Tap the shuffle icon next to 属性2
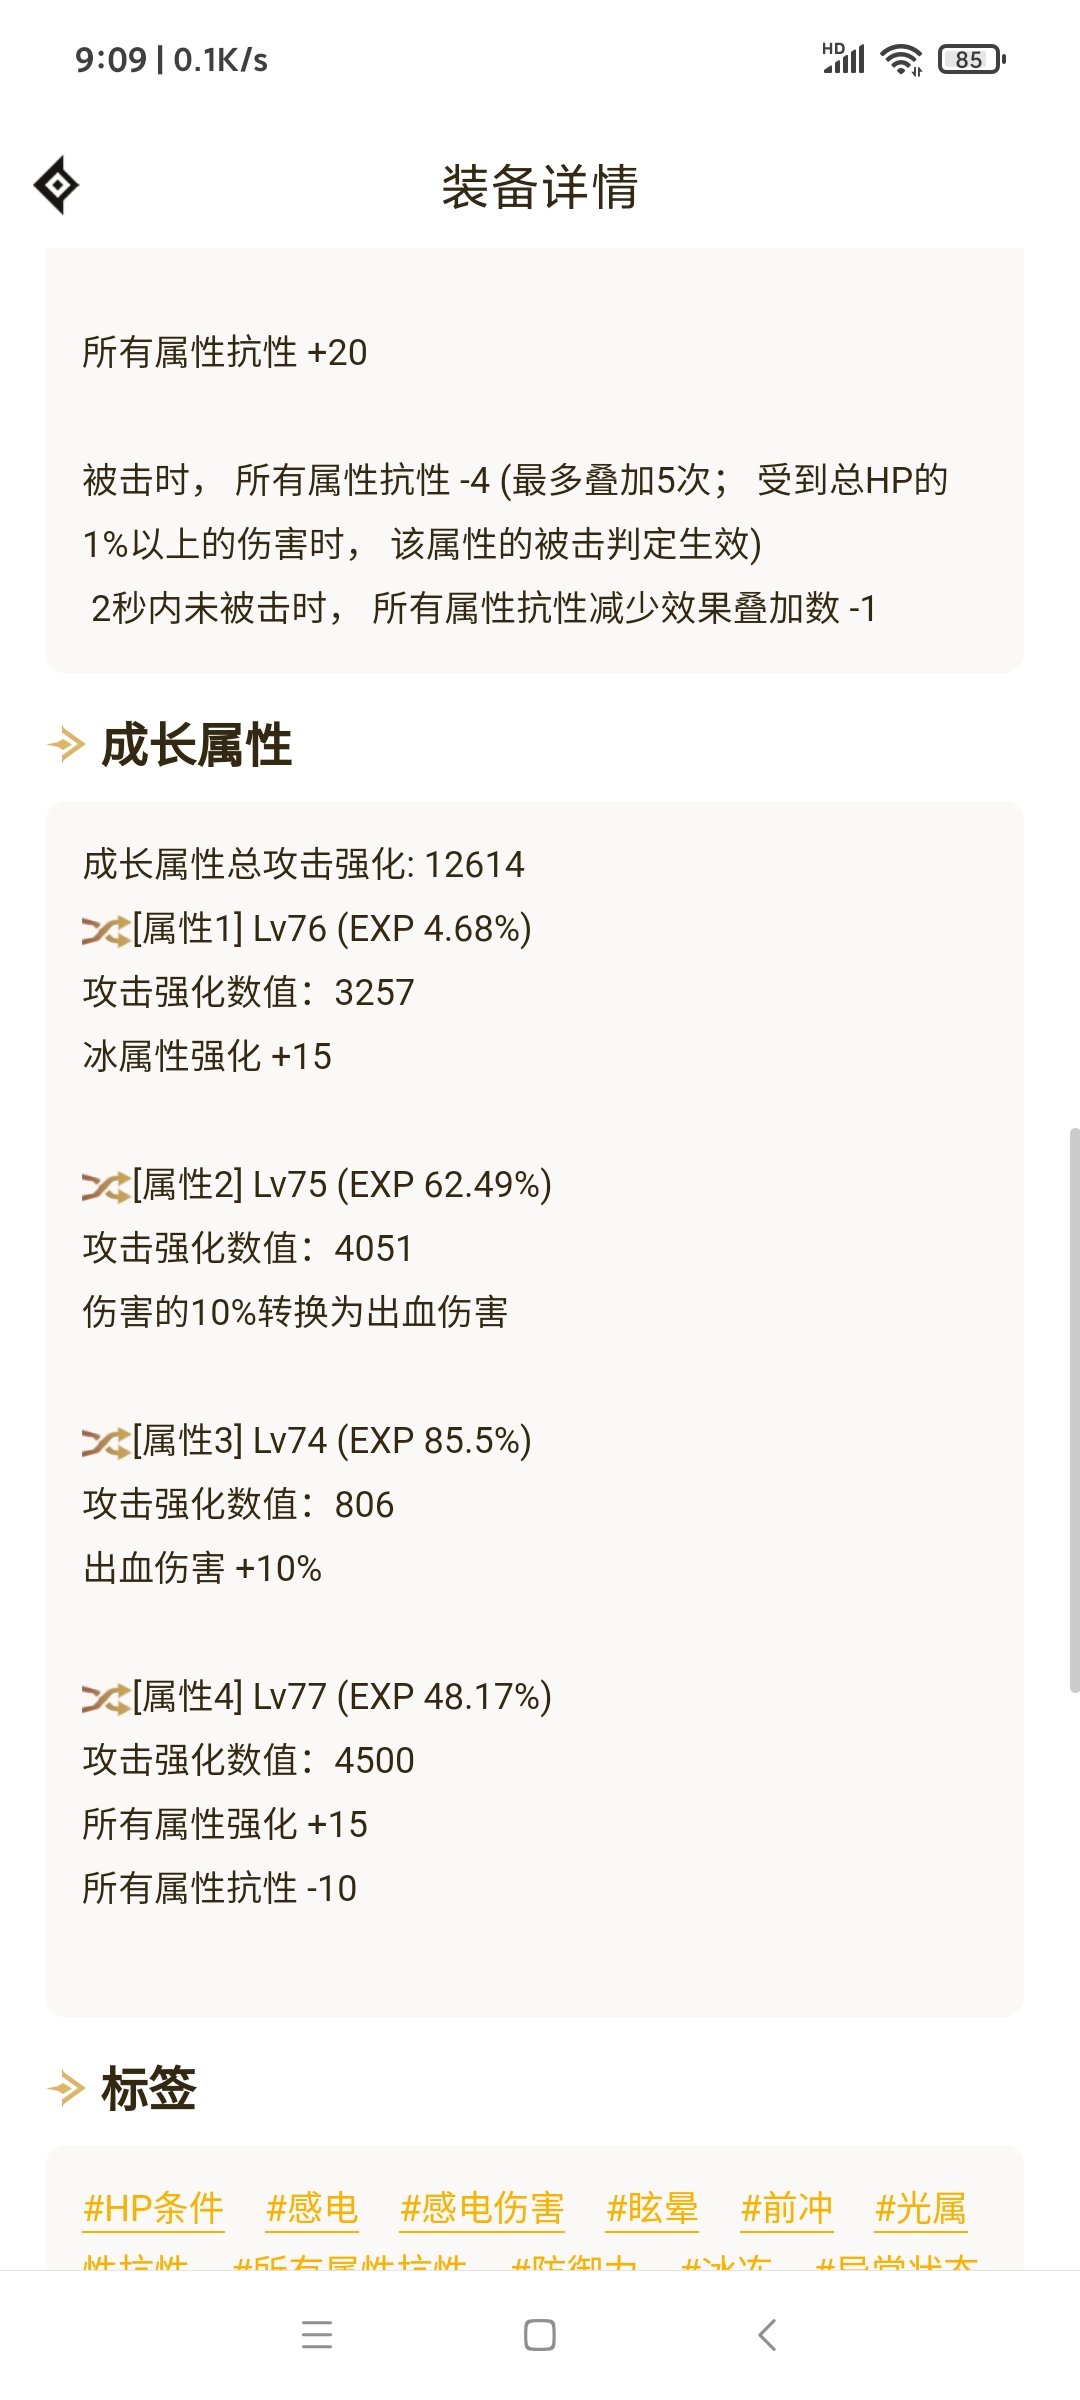Screen dimensions: 1080x2400 [106, 1187]
